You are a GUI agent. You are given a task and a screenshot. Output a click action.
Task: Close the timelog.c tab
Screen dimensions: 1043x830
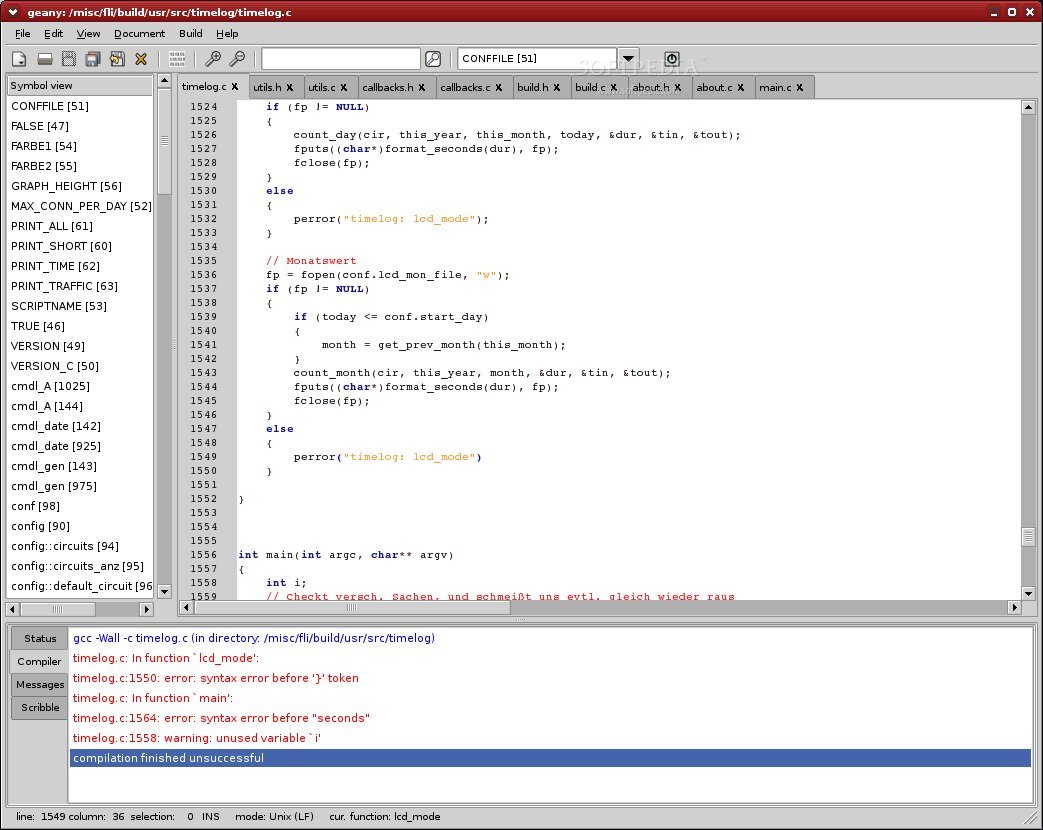tap(235, 86)
